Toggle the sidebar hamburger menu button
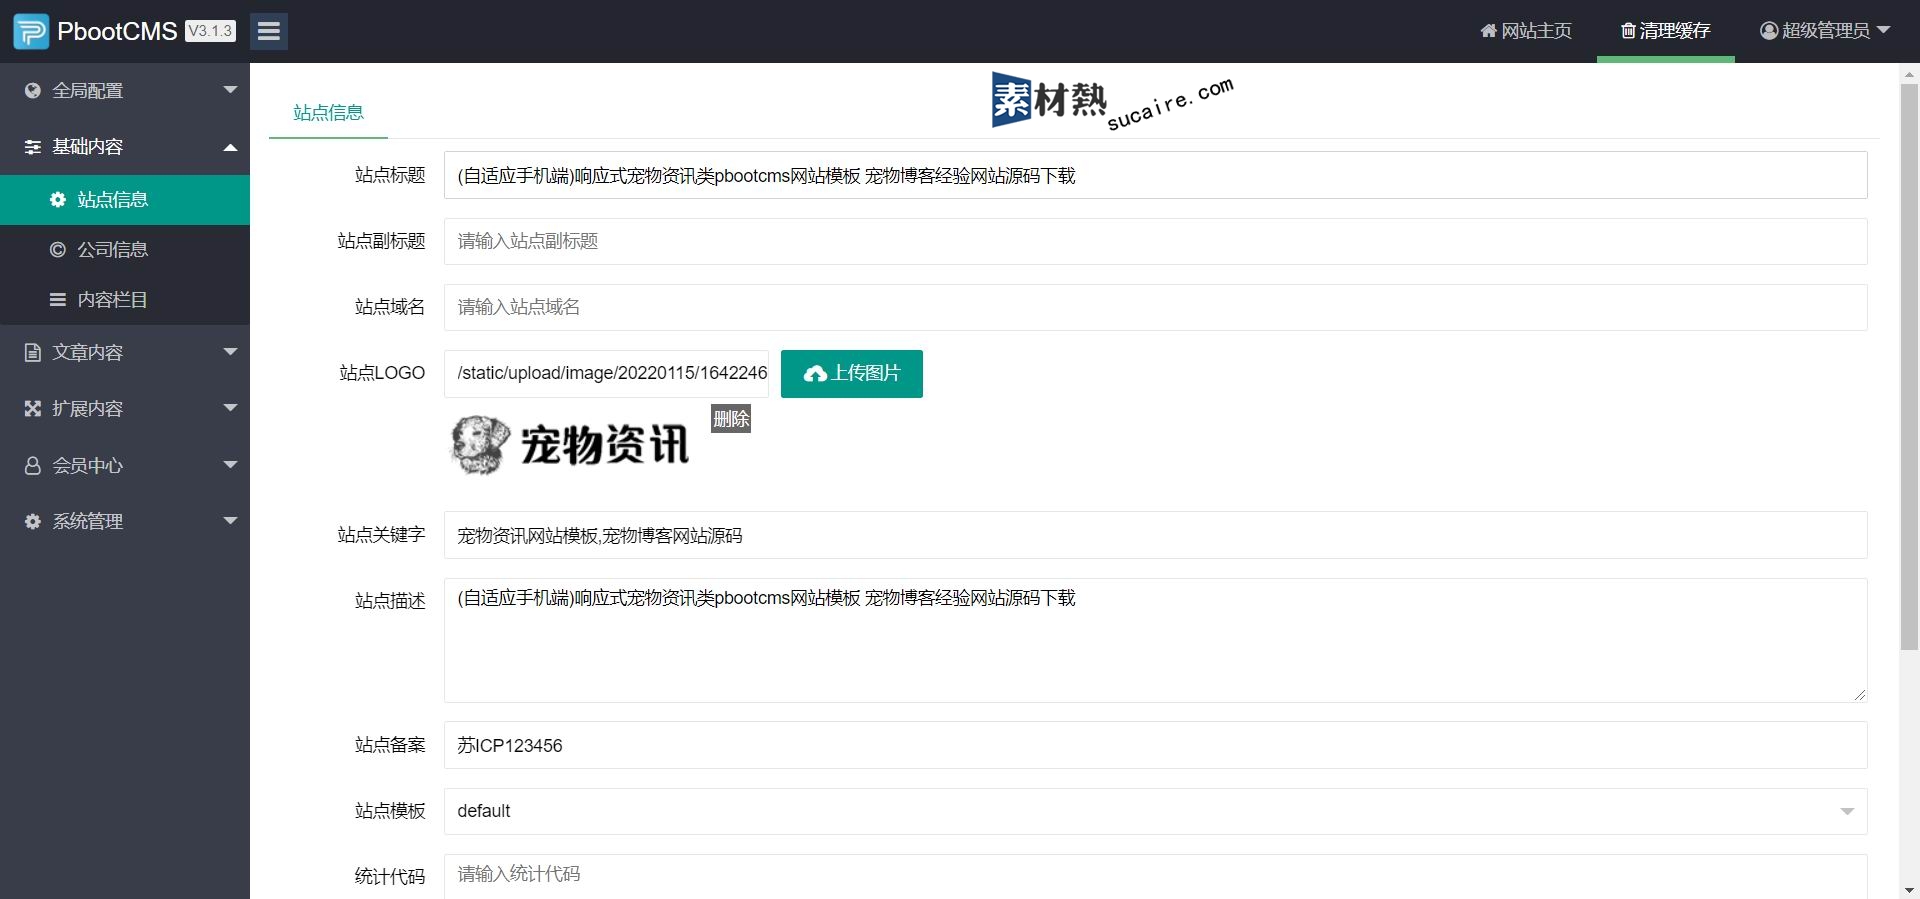Screen dimensions: 1920x899 coord(268,31)
